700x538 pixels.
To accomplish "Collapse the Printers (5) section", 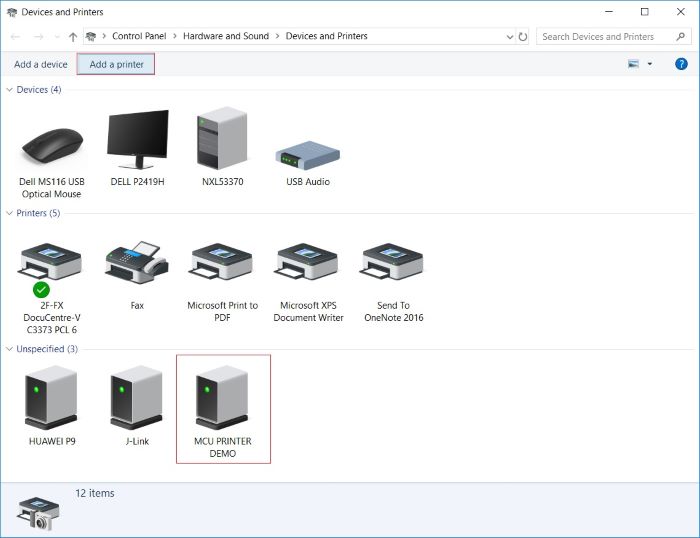I will click(10, 213).
